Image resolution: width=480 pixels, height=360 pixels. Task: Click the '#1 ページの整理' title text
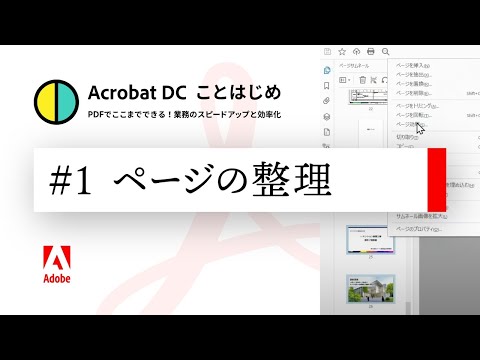tap(190, 180)
